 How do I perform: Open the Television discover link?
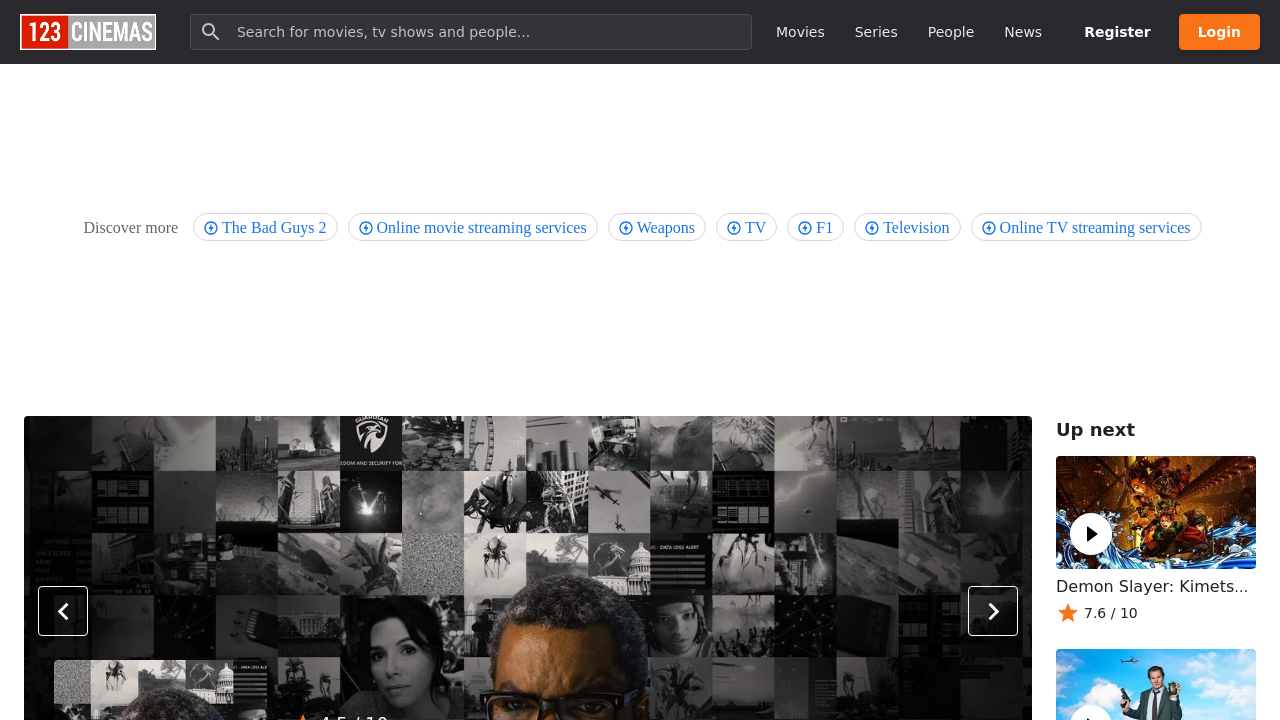pos(907,227)
